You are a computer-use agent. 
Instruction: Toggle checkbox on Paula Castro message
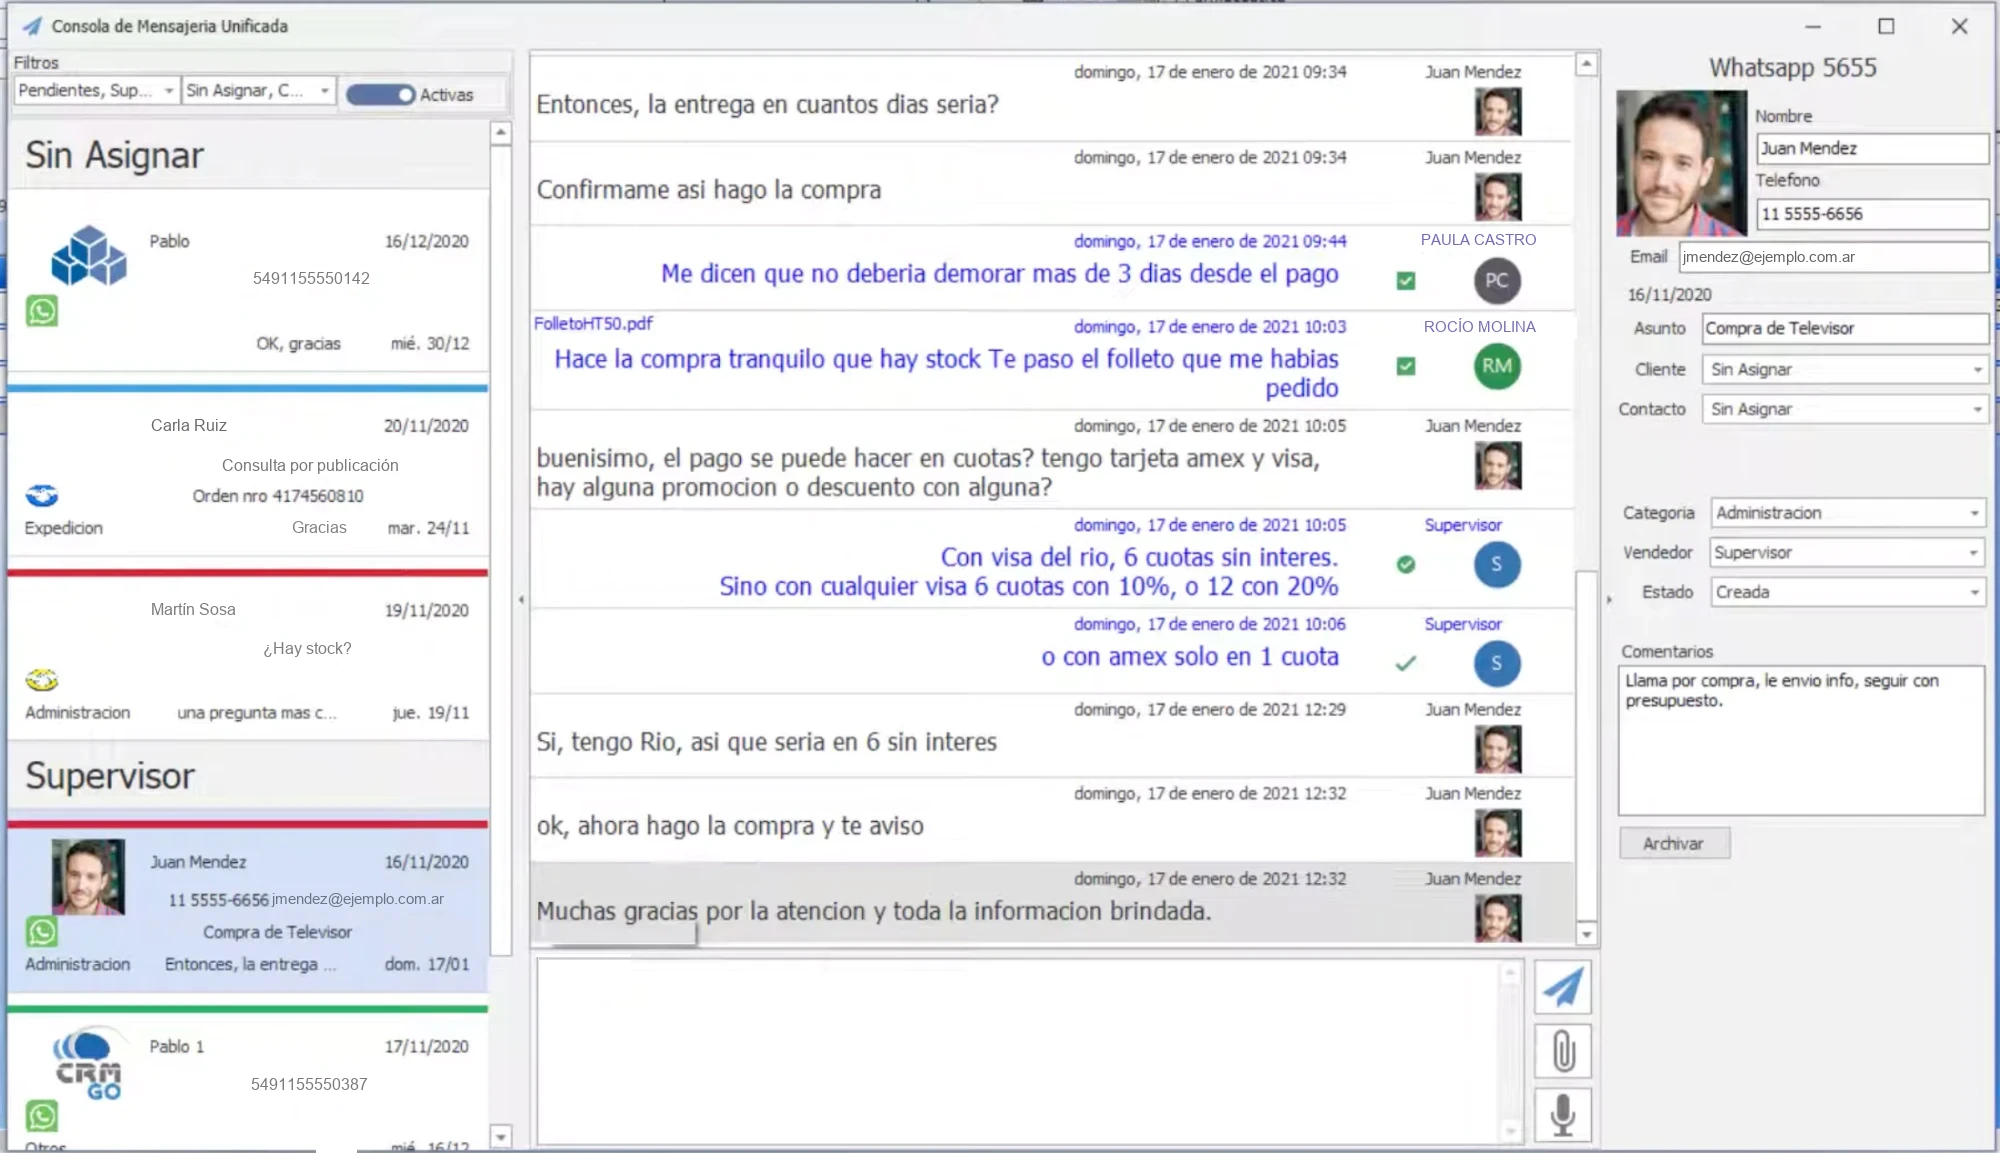[x=1406, y=281]
